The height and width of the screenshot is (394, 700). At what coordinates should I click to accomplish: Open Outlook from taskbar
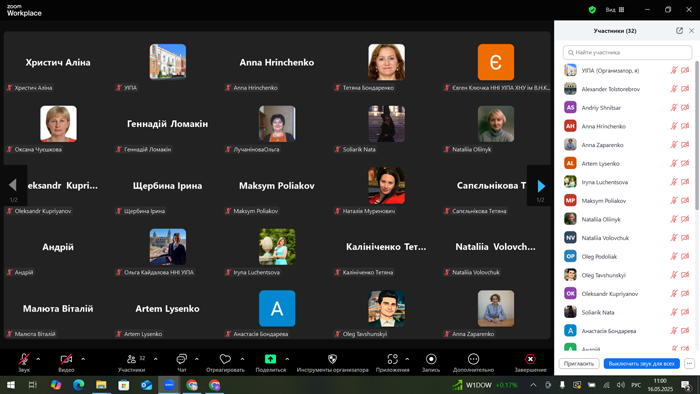pyautogui.click(x=146, y=385)
